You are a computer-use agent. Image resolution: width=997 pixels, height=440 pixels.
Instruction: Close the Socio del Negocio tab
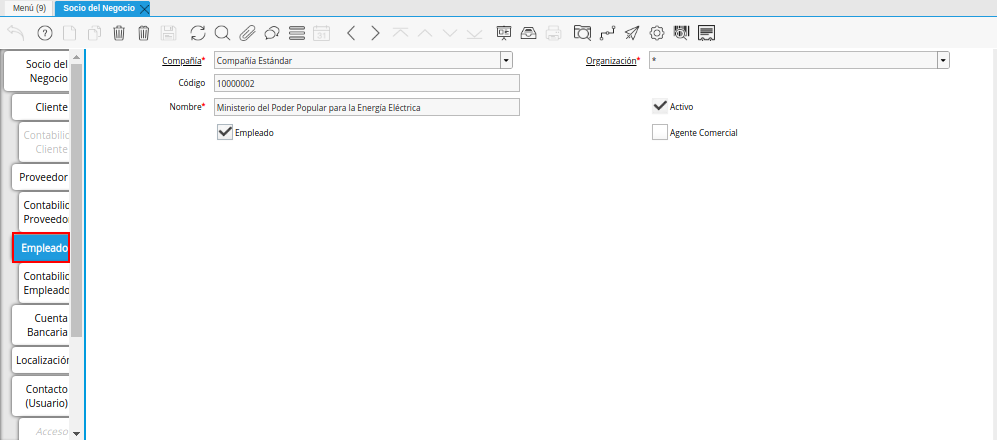(x=144, y=9)
